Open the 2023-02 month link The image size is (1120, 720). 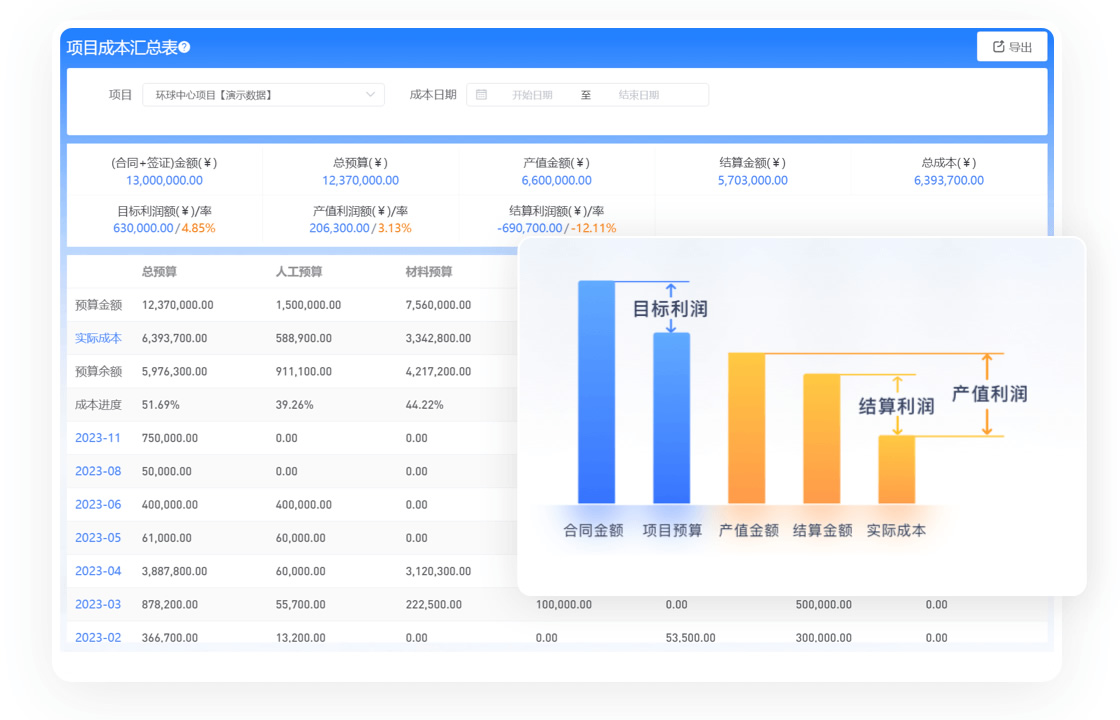[98, 637]
